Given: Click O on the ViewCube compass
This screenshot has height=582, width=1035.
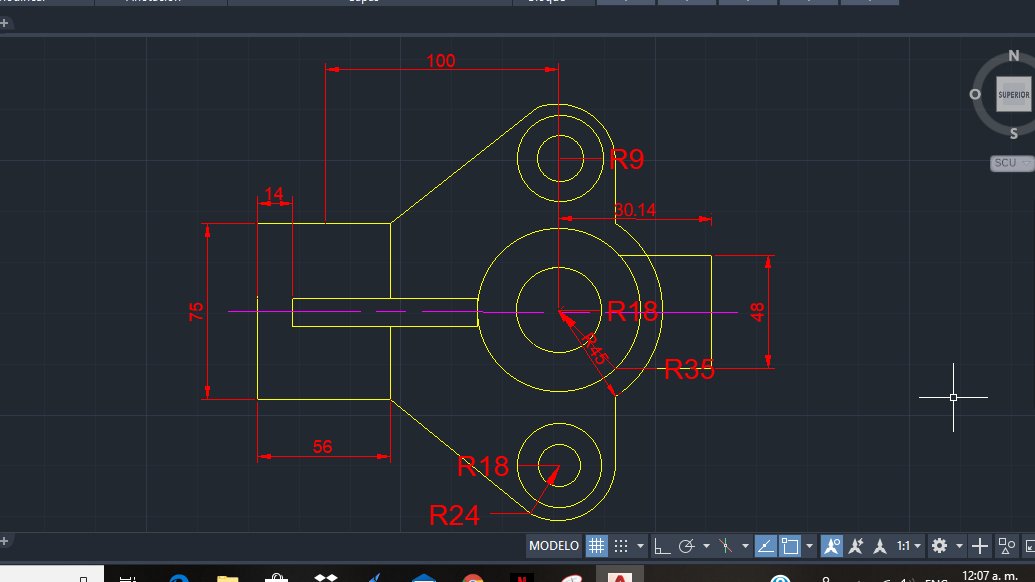Looking at the screenshot, I should coord(975,94).
